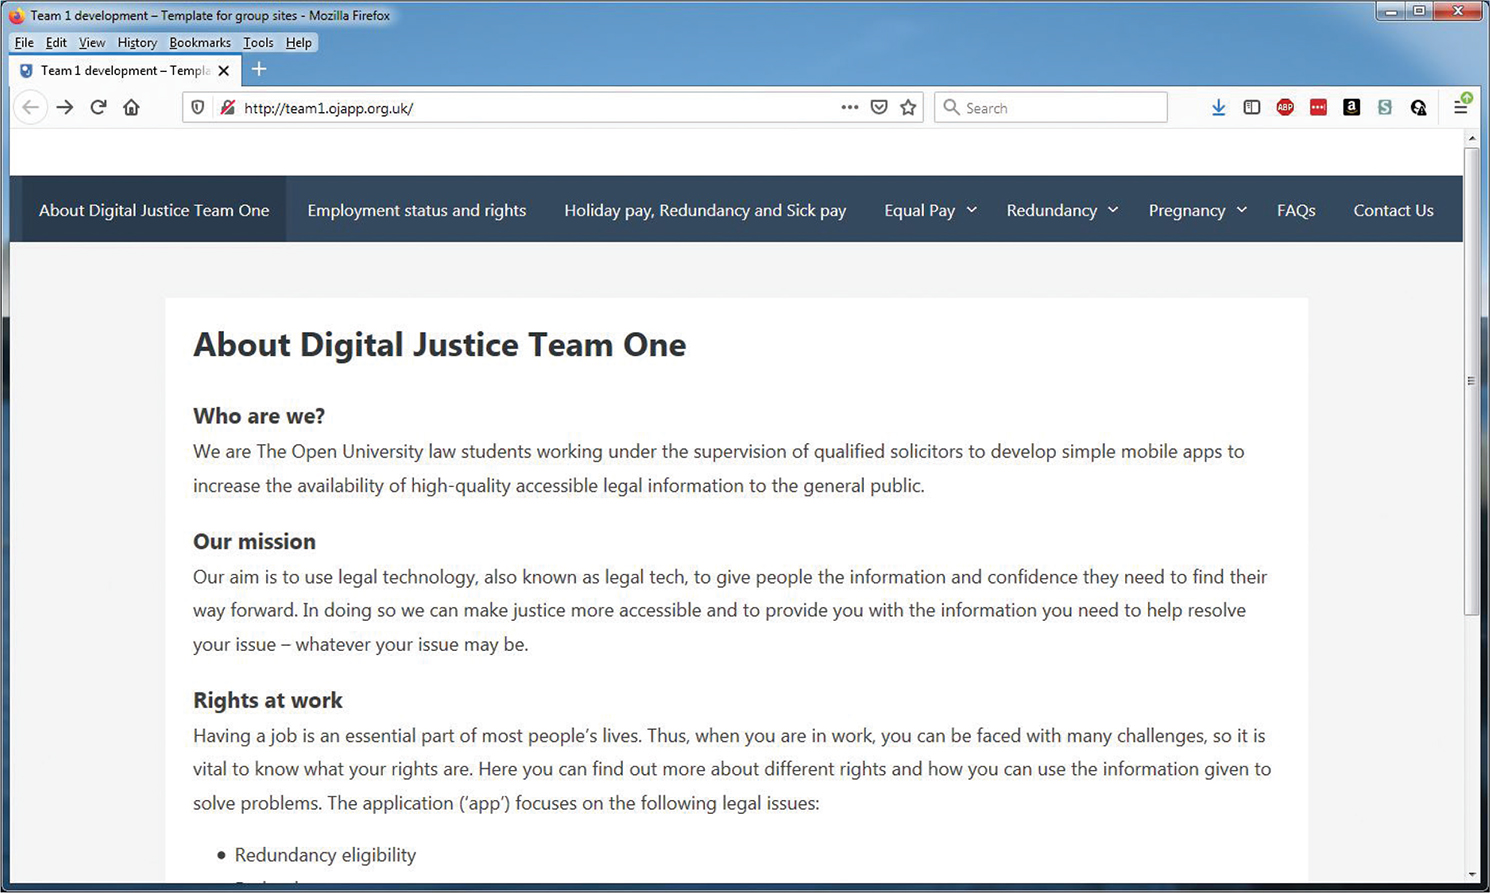Click the Firefox Search box

(1060, 107)
